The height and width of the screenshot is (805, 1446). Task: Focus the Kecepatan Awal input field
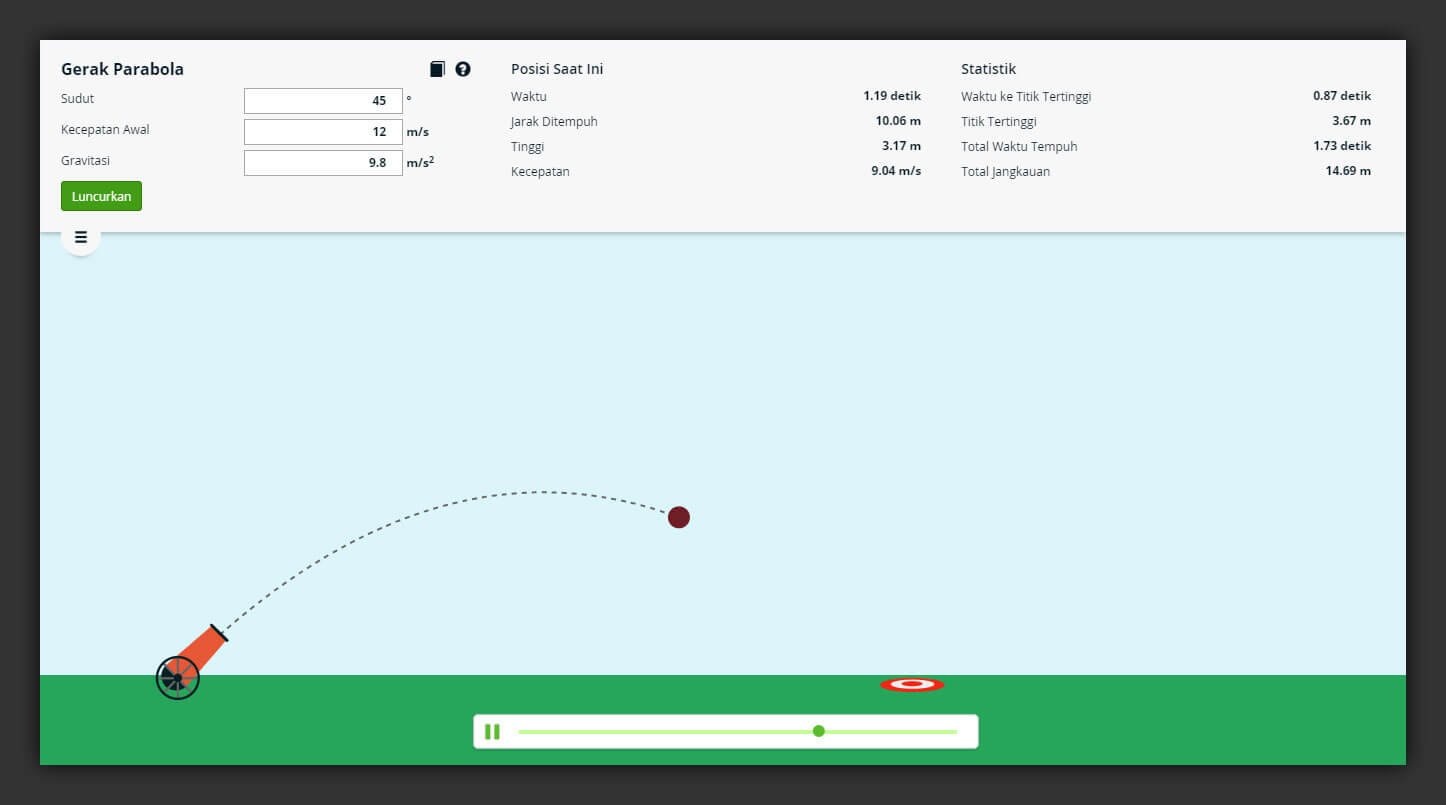(x=323, y=132)
